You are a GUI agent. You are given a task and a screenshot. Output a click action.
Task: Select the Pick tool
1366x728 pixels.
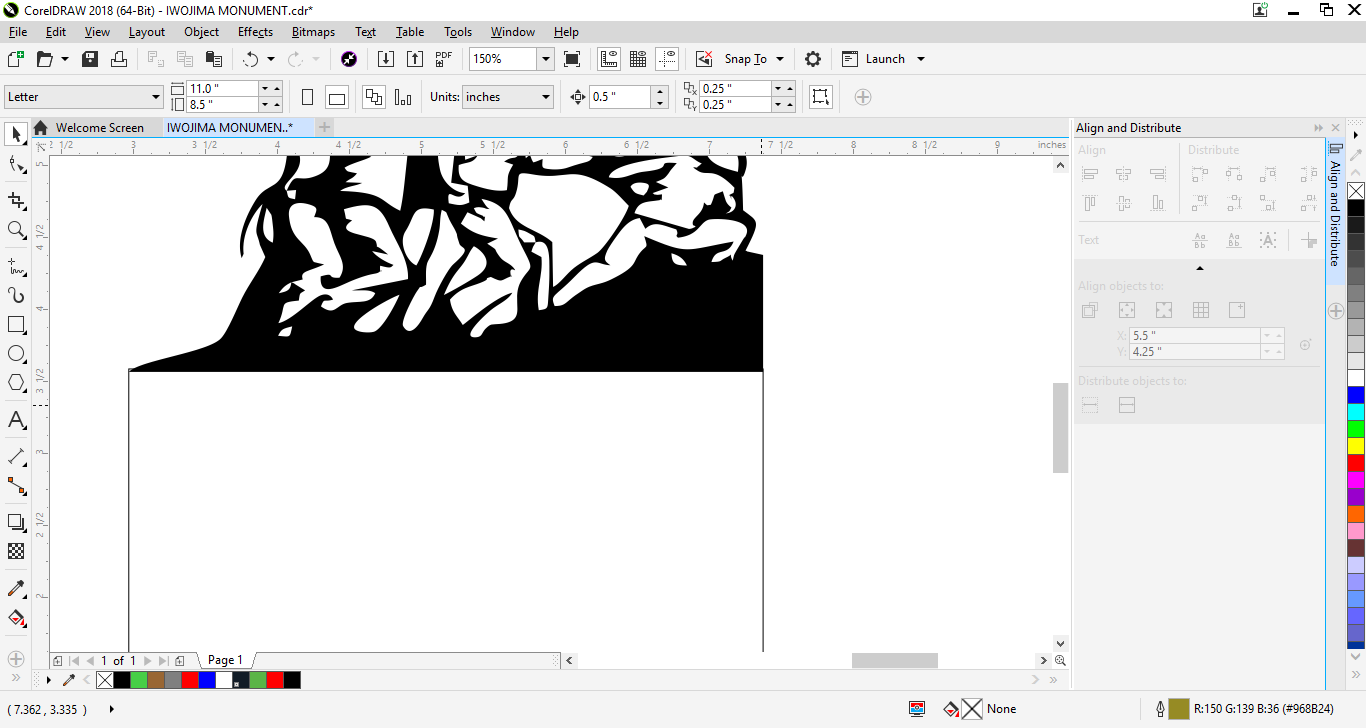point(17,134)
